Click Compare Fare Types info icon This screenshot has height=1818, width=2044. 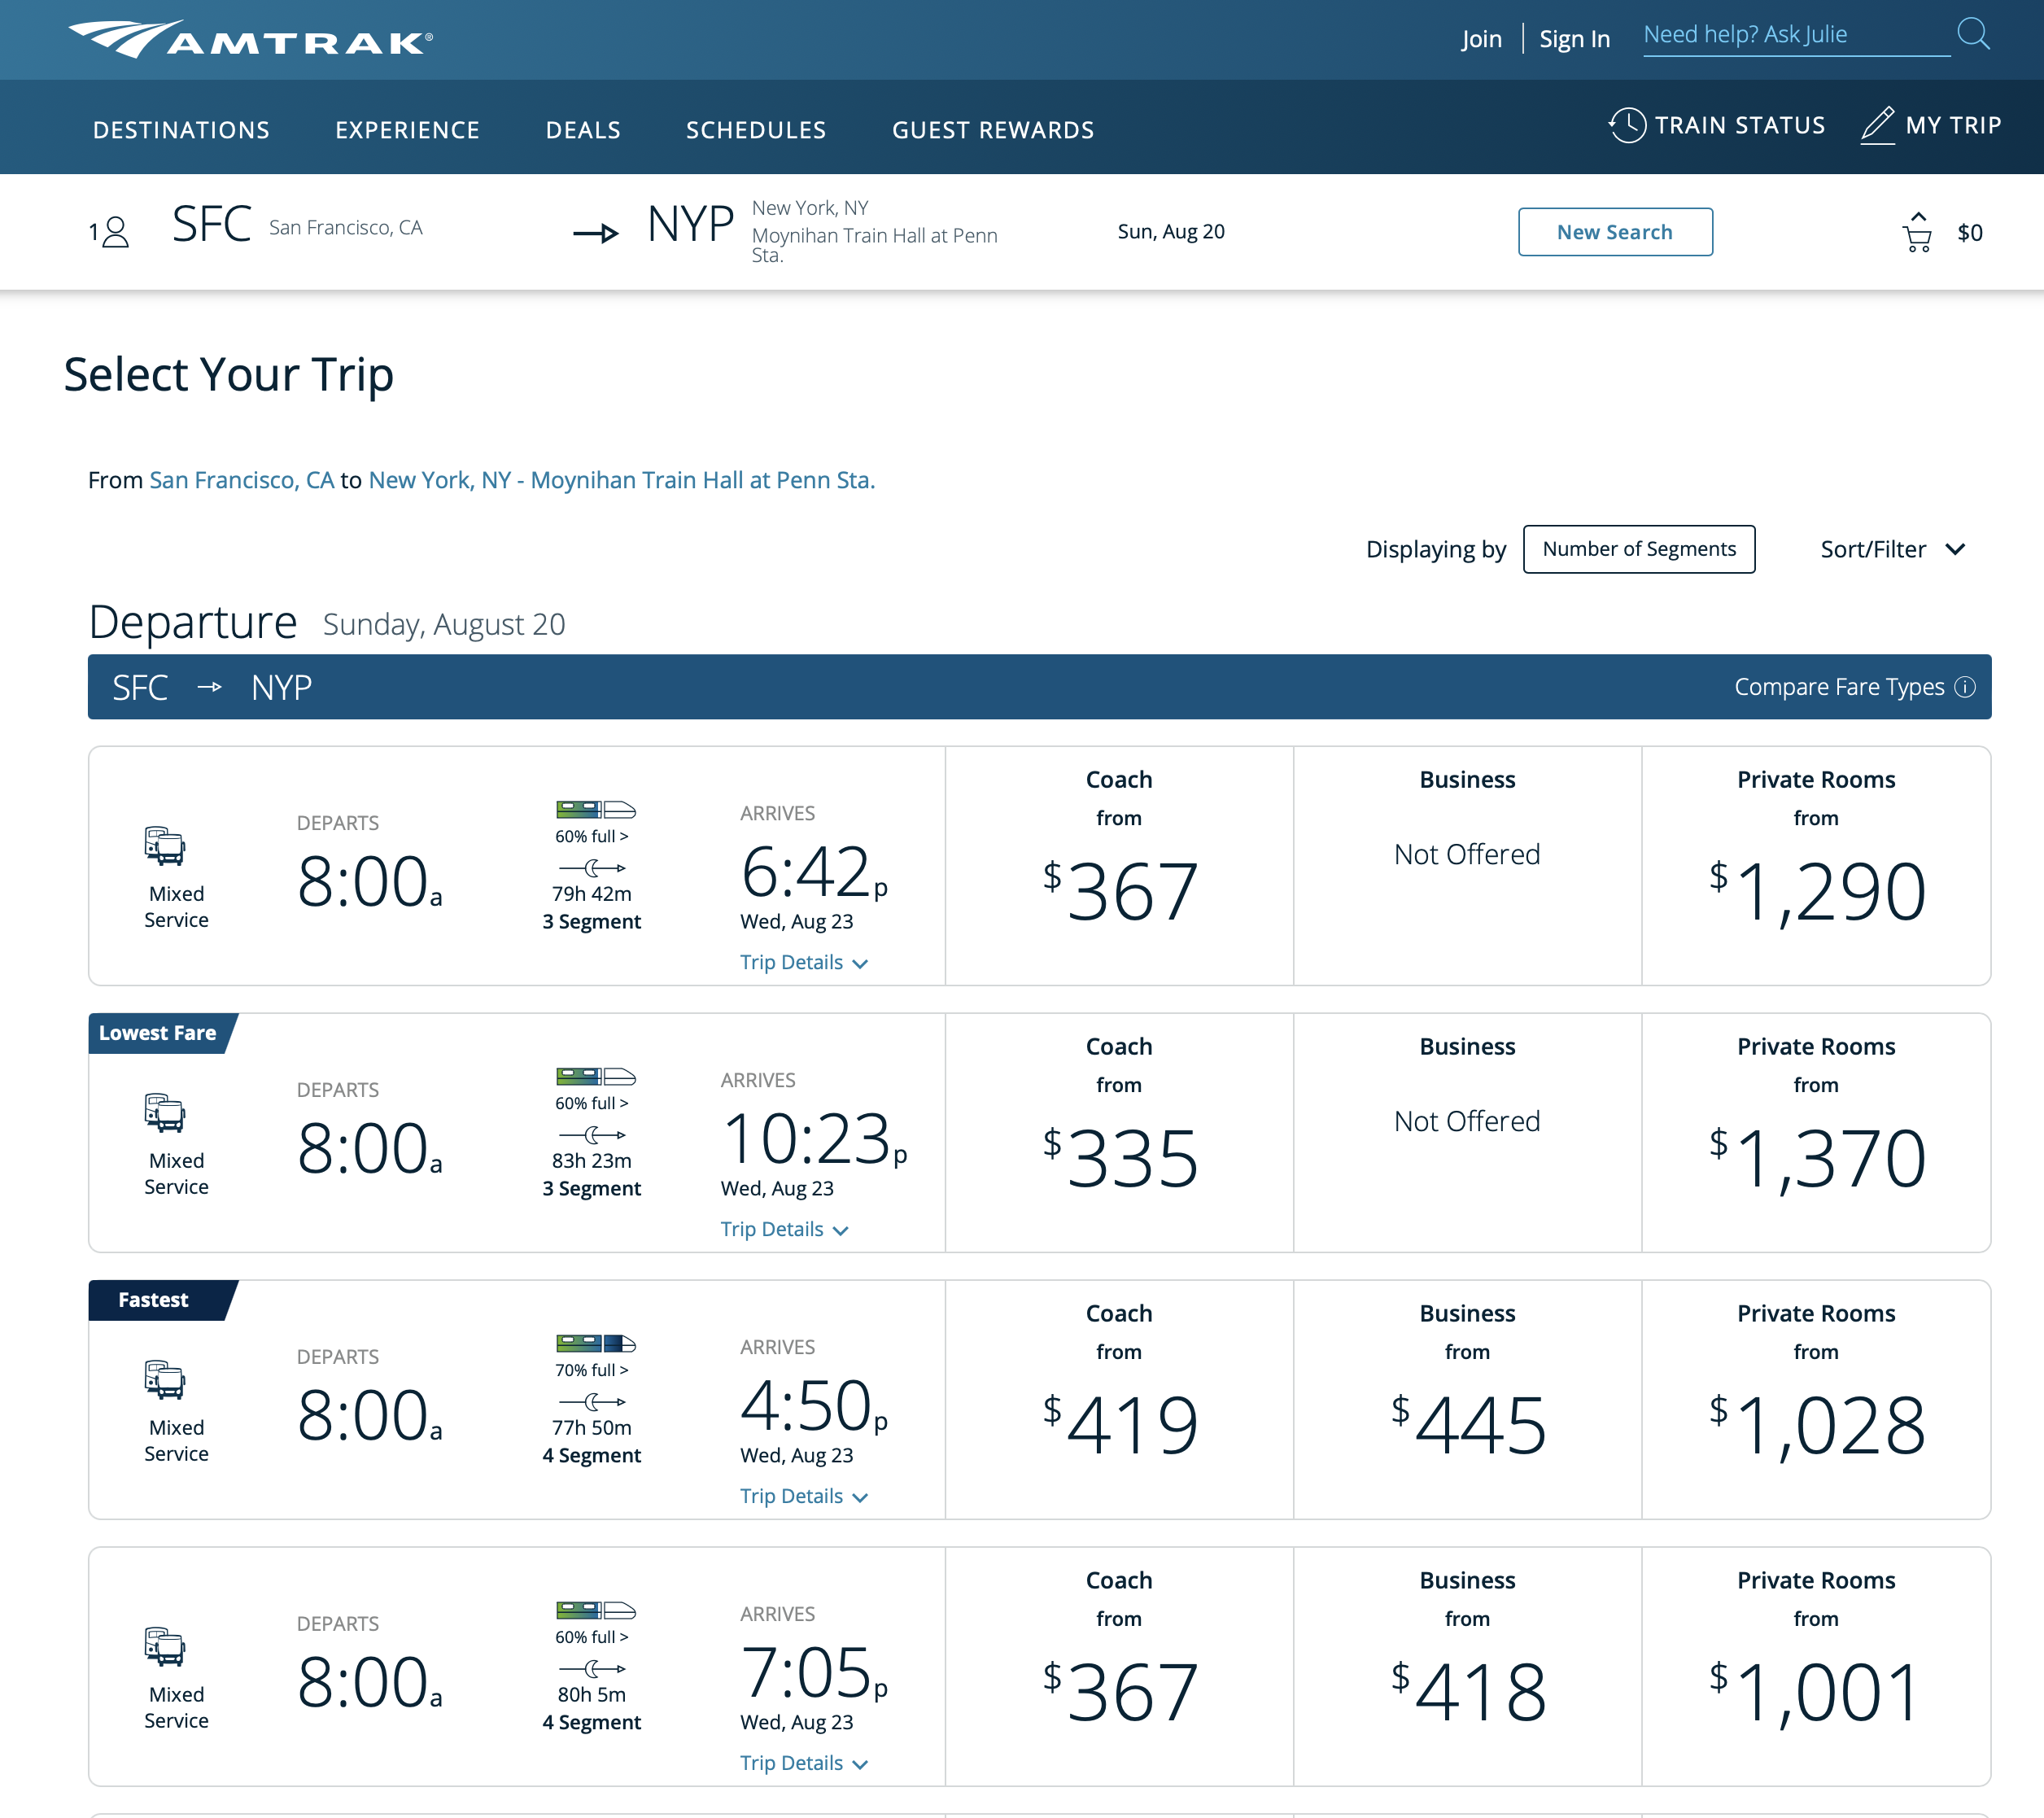pos(1965,687)
